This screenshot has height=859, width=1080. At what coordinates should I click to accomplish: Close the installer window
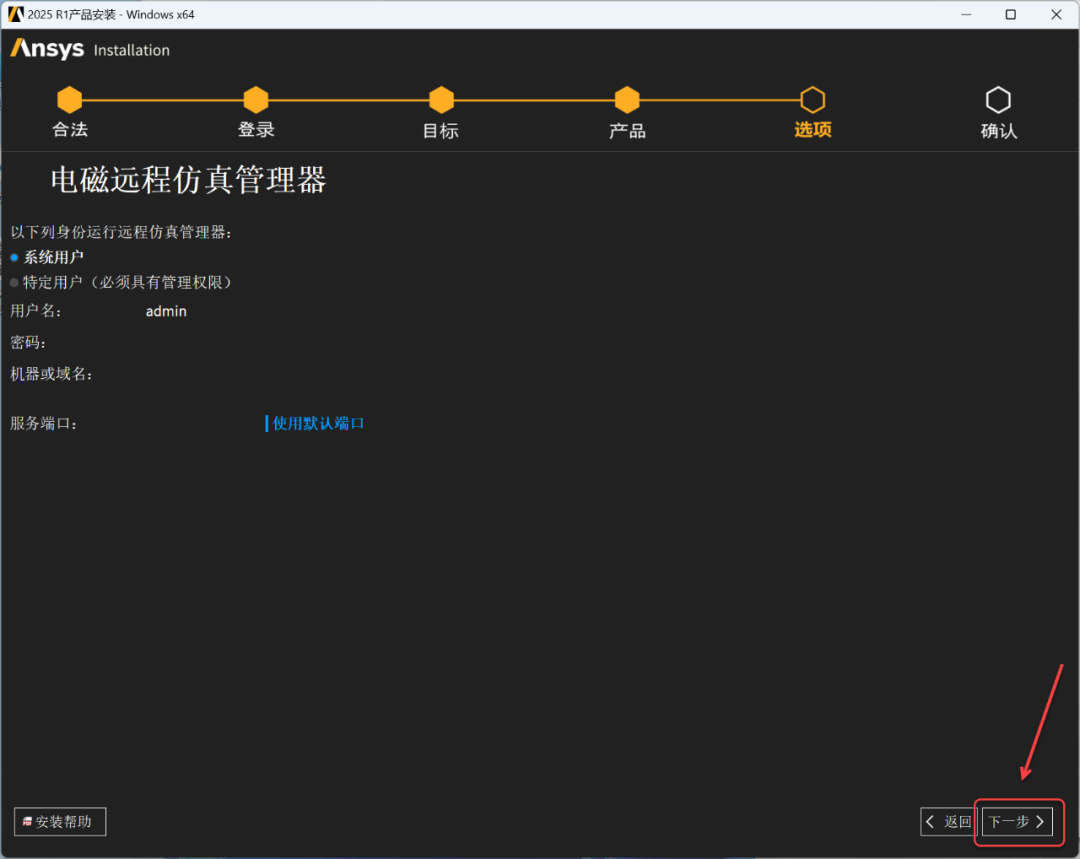[1056, 14]
